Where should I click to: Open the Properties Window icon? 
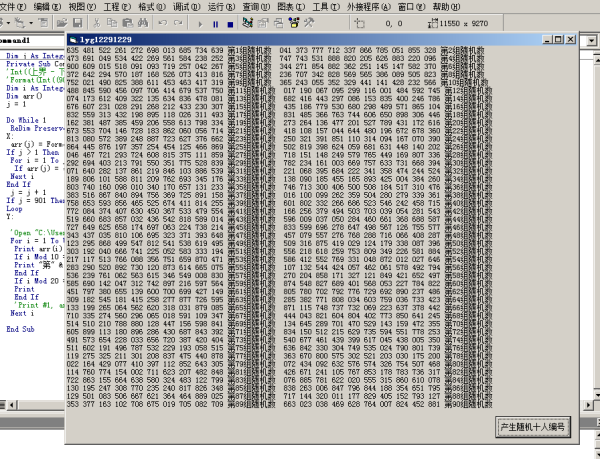point(263,23)
